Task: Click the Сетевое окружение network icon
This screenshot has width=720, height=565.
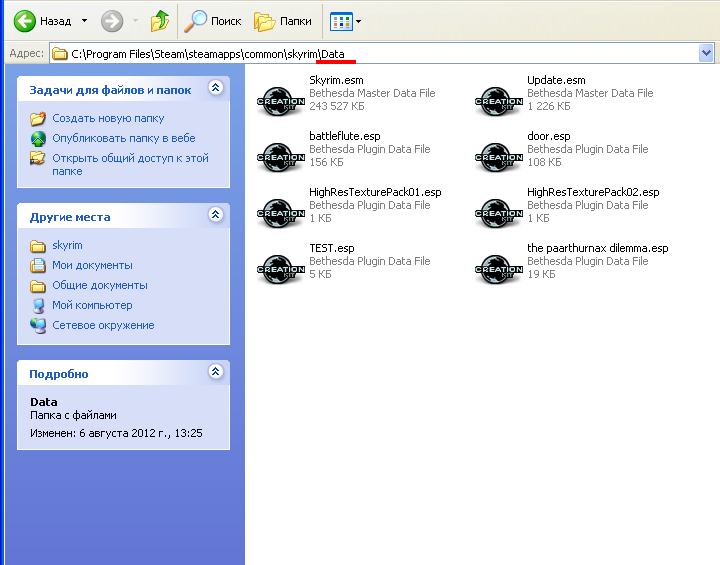Action: [x=38, y=326]
